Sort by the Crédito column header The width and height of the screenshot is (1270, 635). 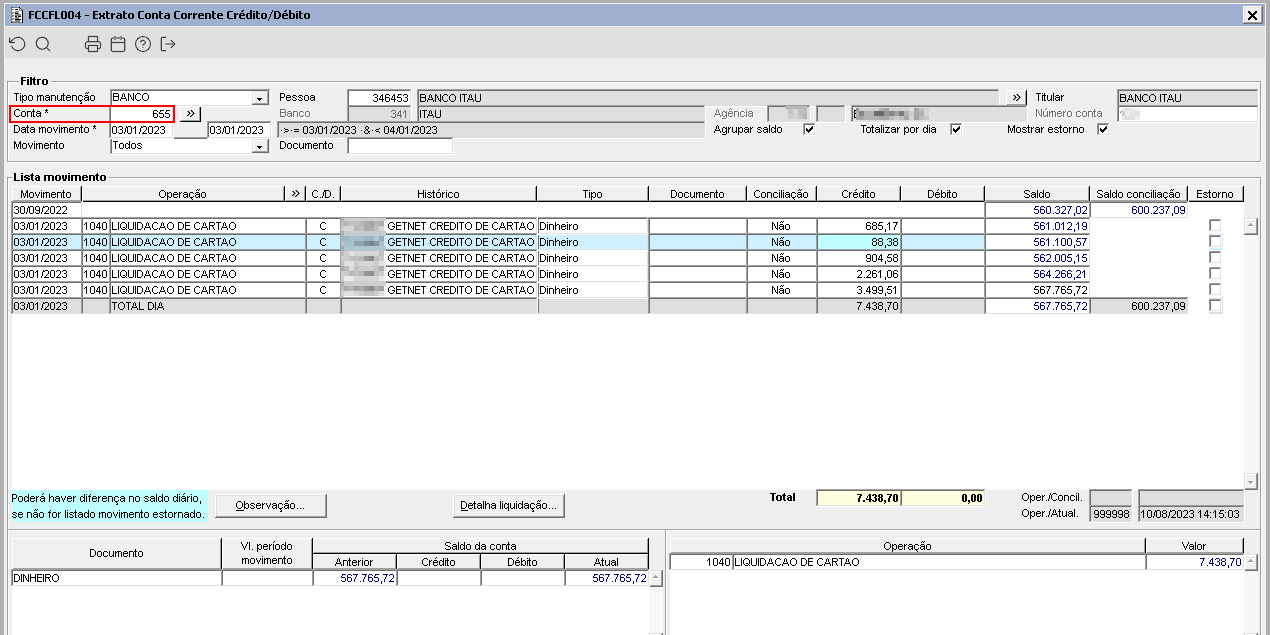[858, 194]
